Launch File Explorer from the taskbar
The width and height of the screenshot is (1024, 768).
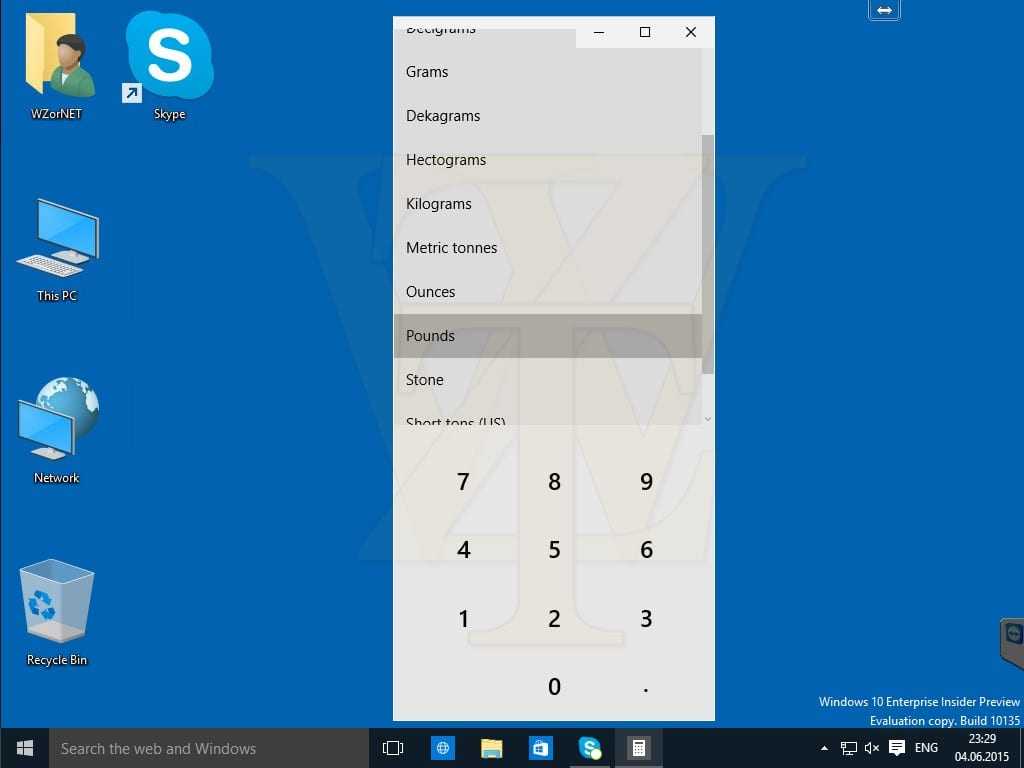click(491, 748)
